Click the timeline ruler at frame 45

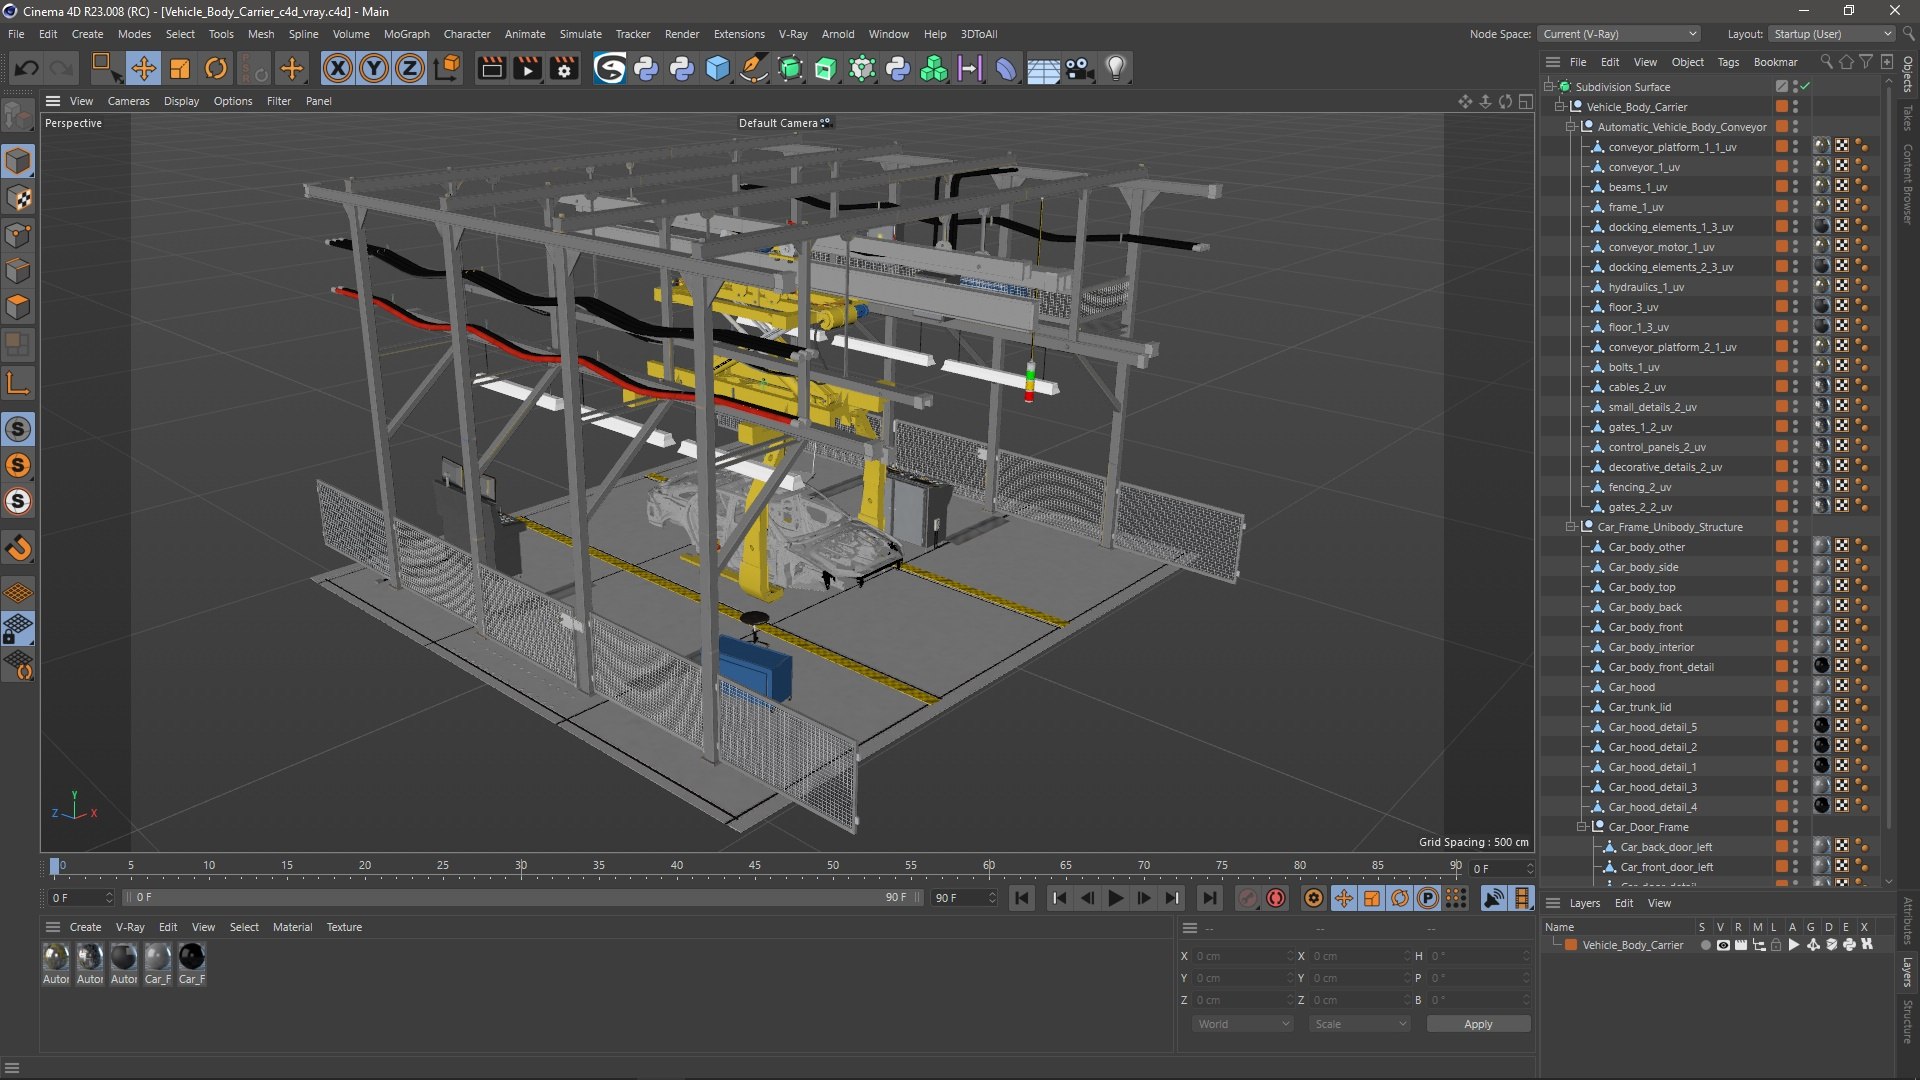coord(755,866)
